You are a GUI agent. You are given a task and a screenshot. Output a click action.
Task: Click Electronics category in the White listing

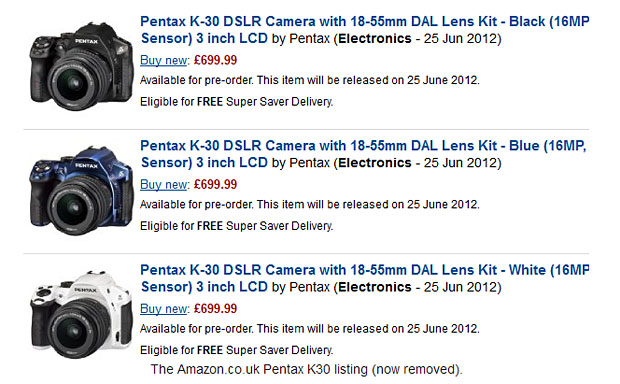pos(375,287)
